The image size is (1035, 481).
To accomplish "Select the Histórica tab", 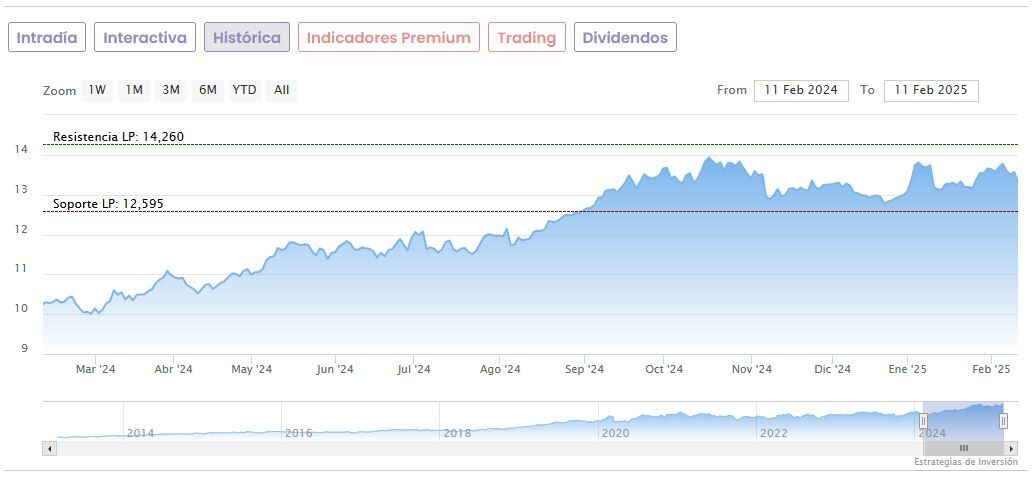I will (247, 38).
